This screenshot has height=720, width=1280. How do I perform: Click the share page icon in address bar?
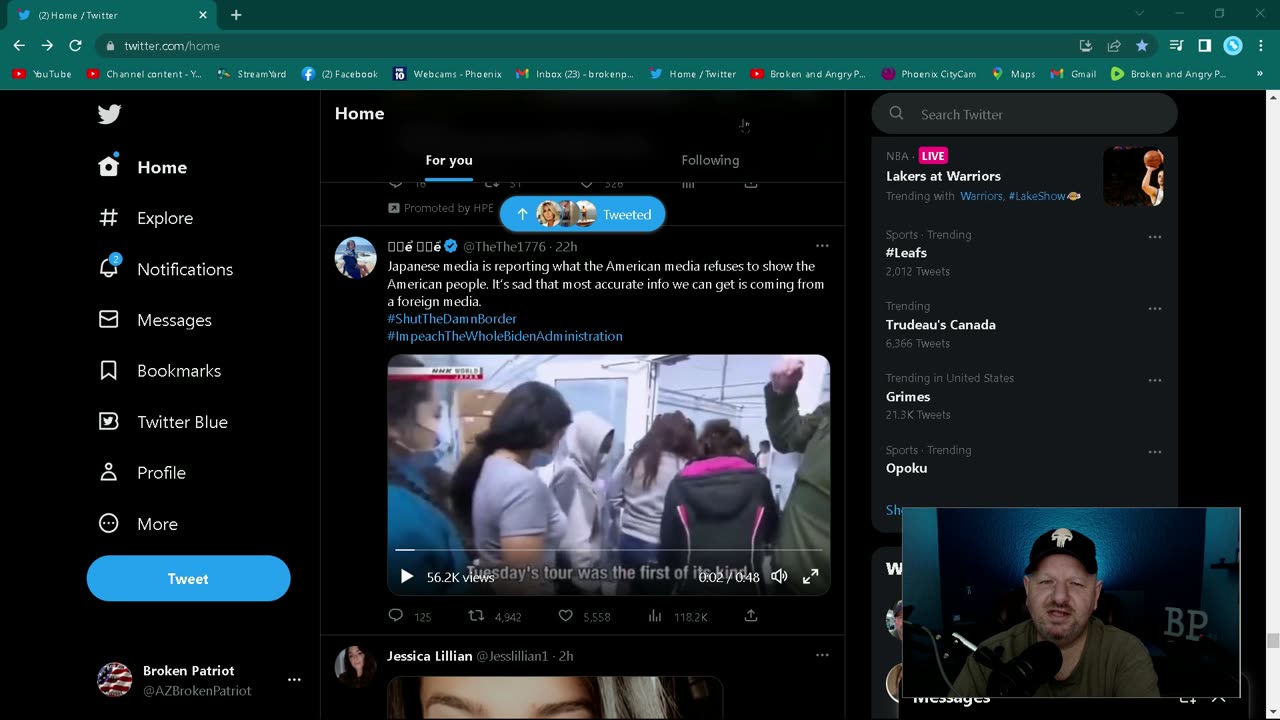[x=1114, y=45]
